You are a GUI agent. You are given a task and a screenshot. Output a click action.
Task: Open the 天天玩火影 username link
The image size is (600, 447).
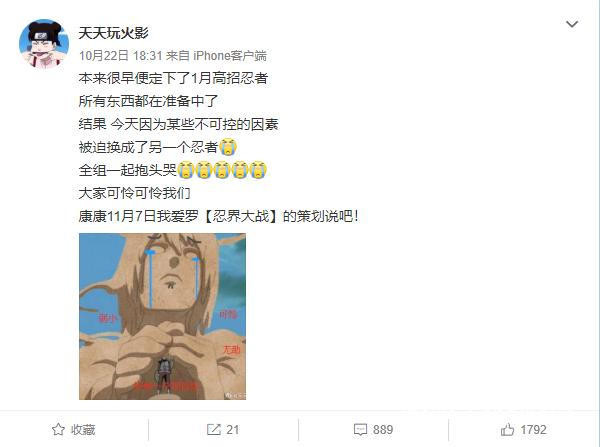(113, 33)
